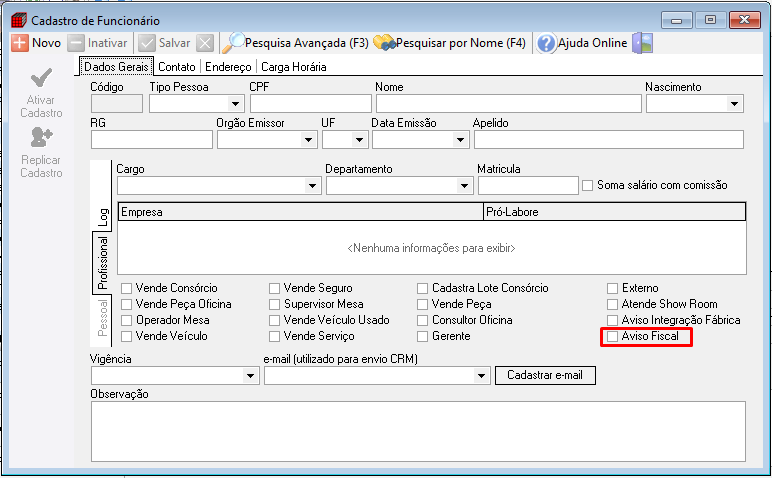The height and width of the screenshot is (478, 772).
Task: Click the Apelido input field
Action: [609, 140]
